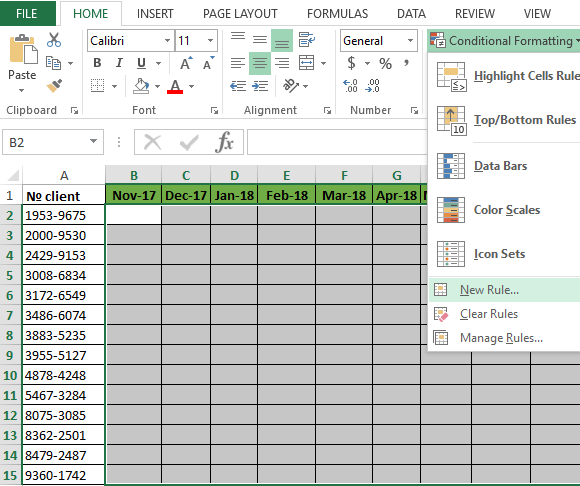Toggle Underline formatting
The image size is (580, 486).
tap(141, 63)
